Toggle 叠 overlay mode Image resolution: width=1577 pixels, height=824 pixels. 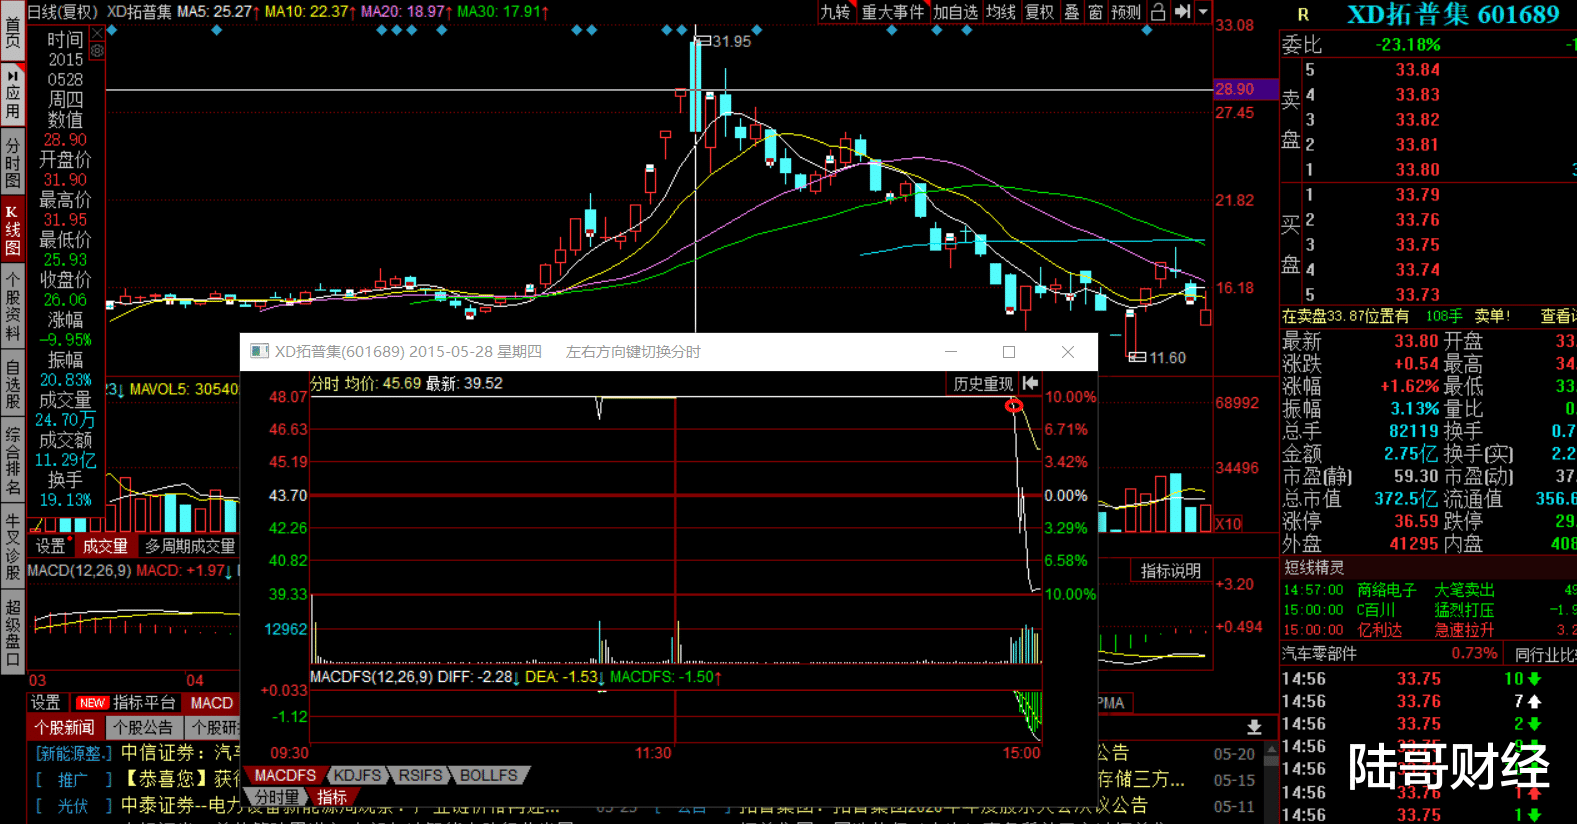click(x=1072, y=12)
